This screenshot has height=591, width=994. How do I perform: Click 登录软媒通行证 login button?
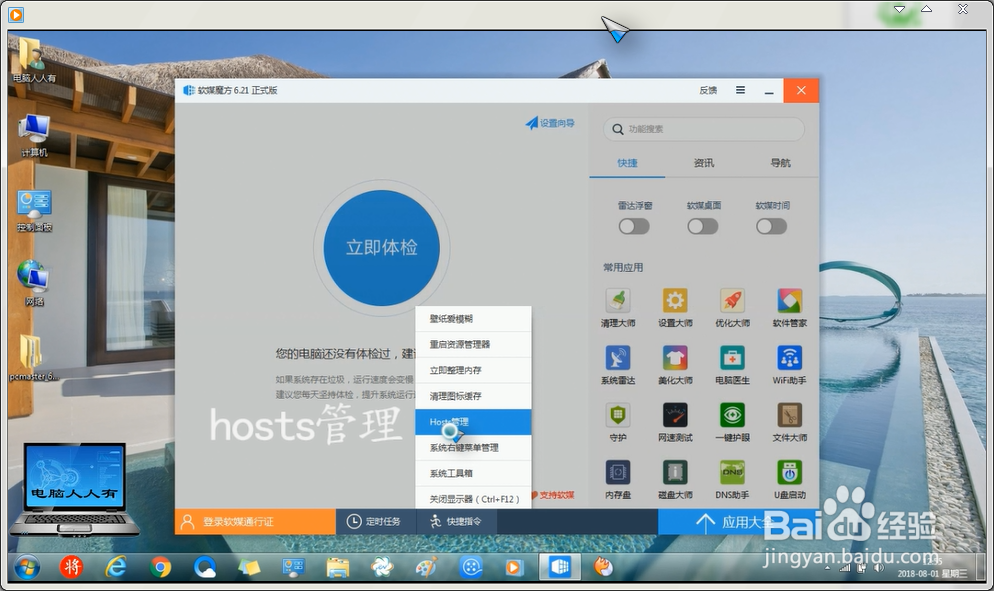tap(255, 522)
